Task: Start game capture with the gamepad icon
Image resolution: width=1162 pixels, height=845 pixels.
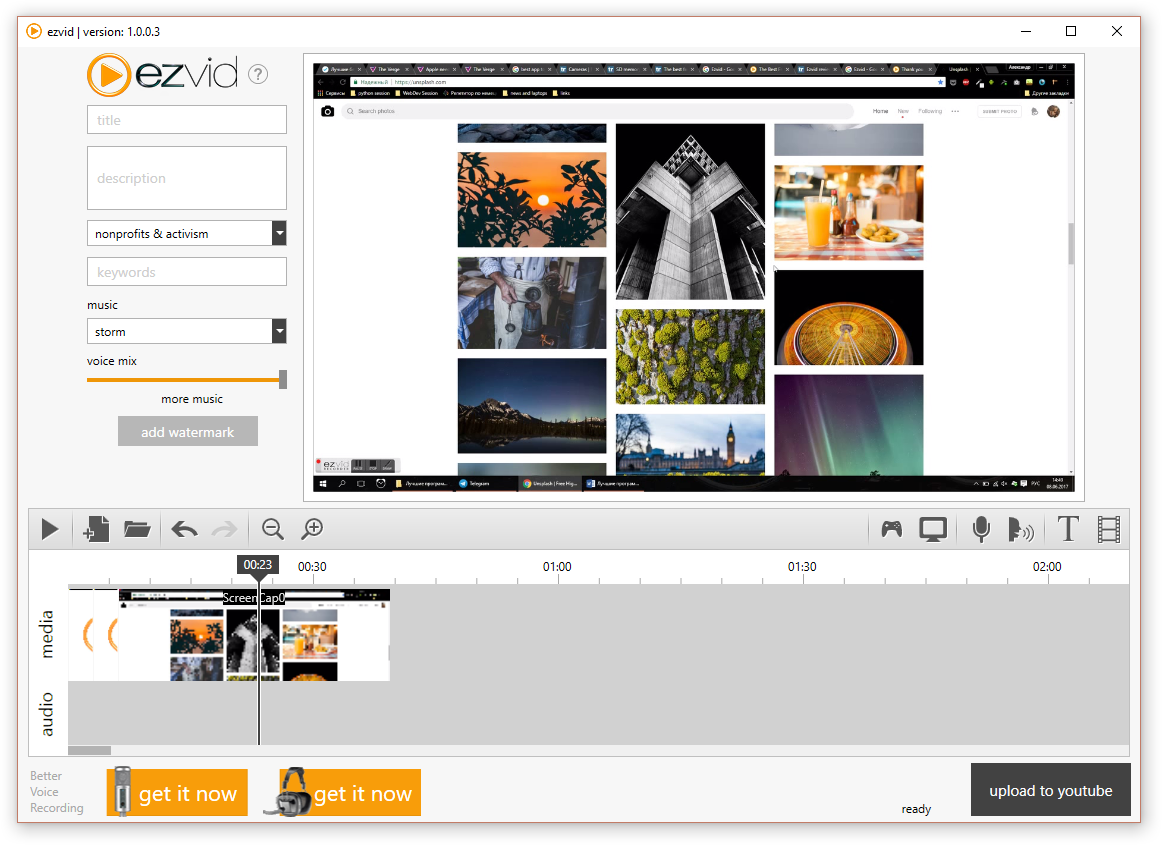Action: (x=891, y=529)
